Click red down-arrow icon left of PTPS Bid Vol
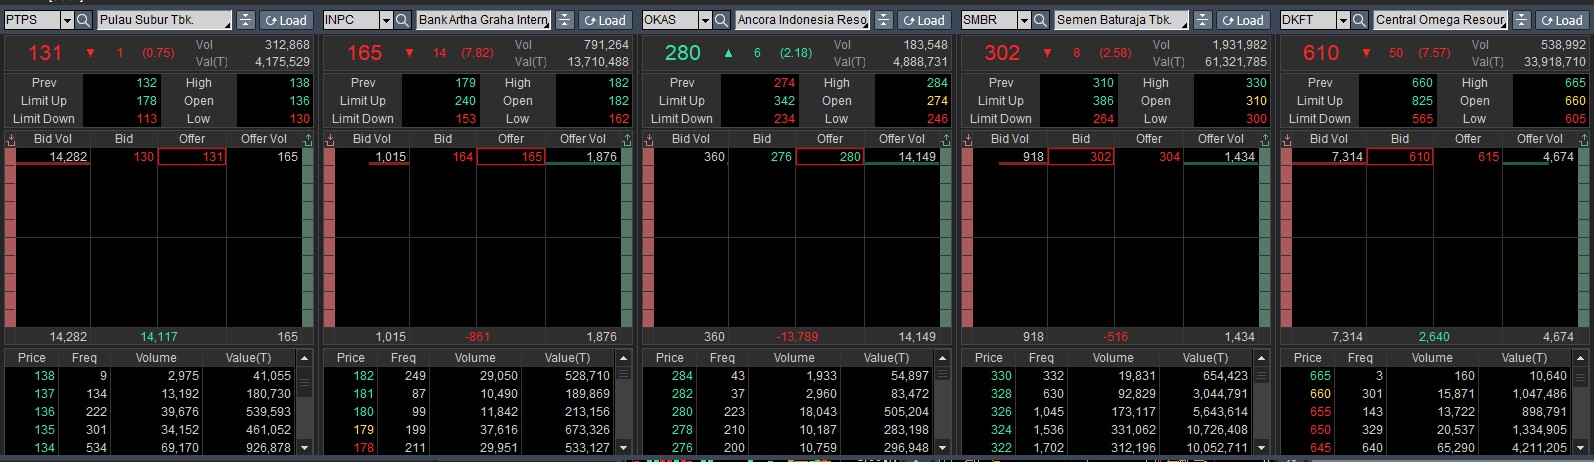Viewport: 1594px width, 462px height. click(10, 140)
